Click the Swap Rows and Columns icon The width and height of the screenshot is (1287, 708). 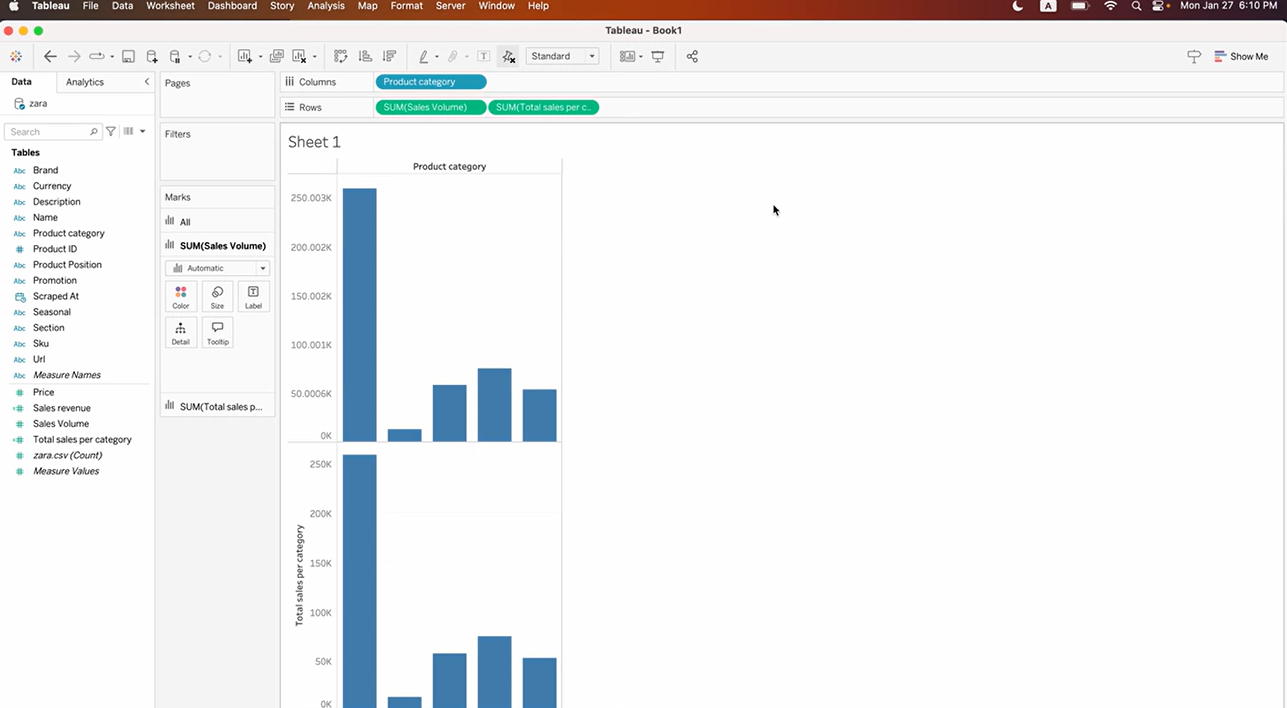341,57
